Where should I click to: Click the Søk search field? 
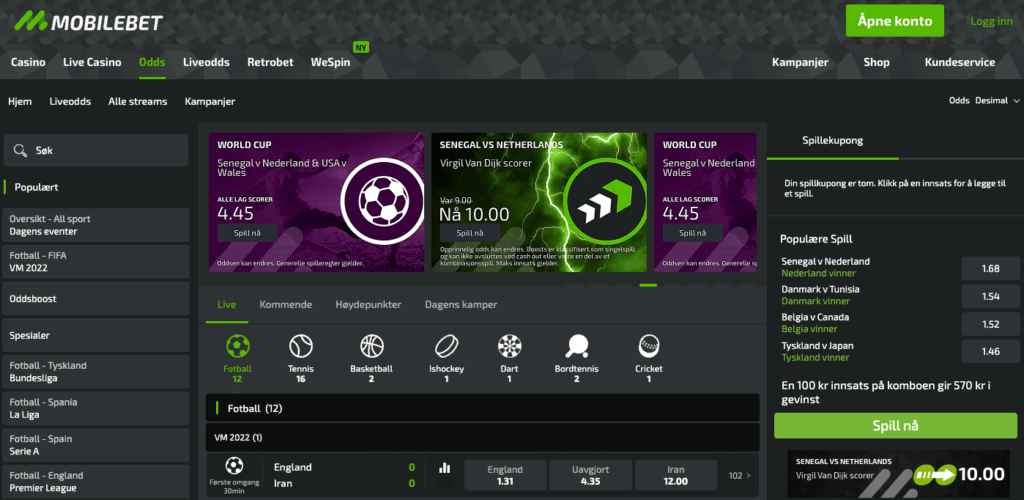(96, 150)
